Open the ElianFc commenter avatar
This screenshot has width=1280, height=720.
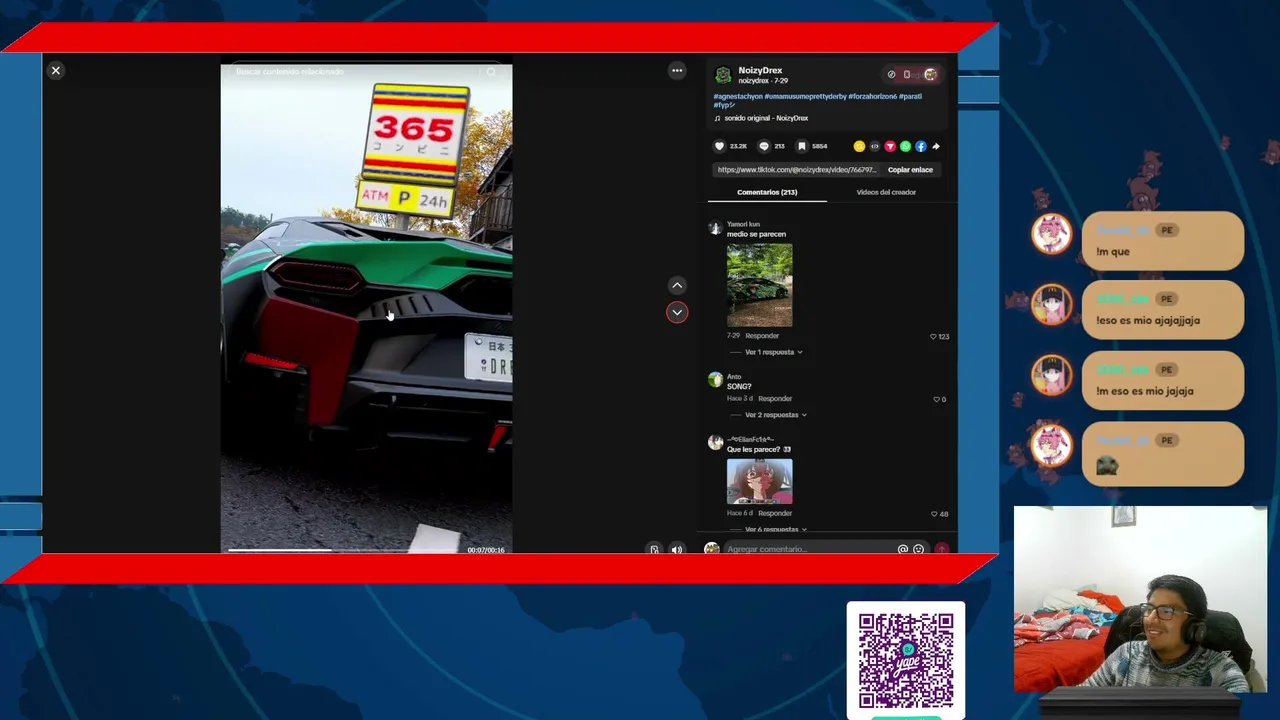point(715,443)
